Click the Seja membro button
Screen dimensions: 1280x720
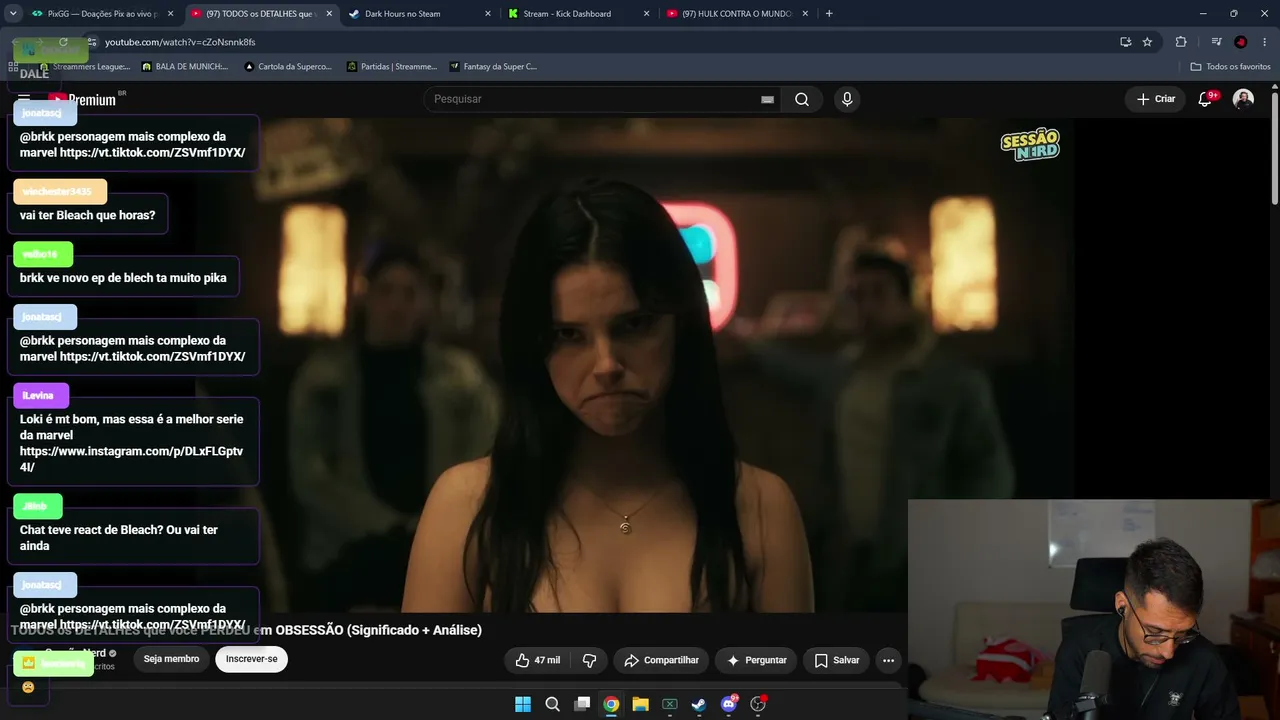coord(171,659)
